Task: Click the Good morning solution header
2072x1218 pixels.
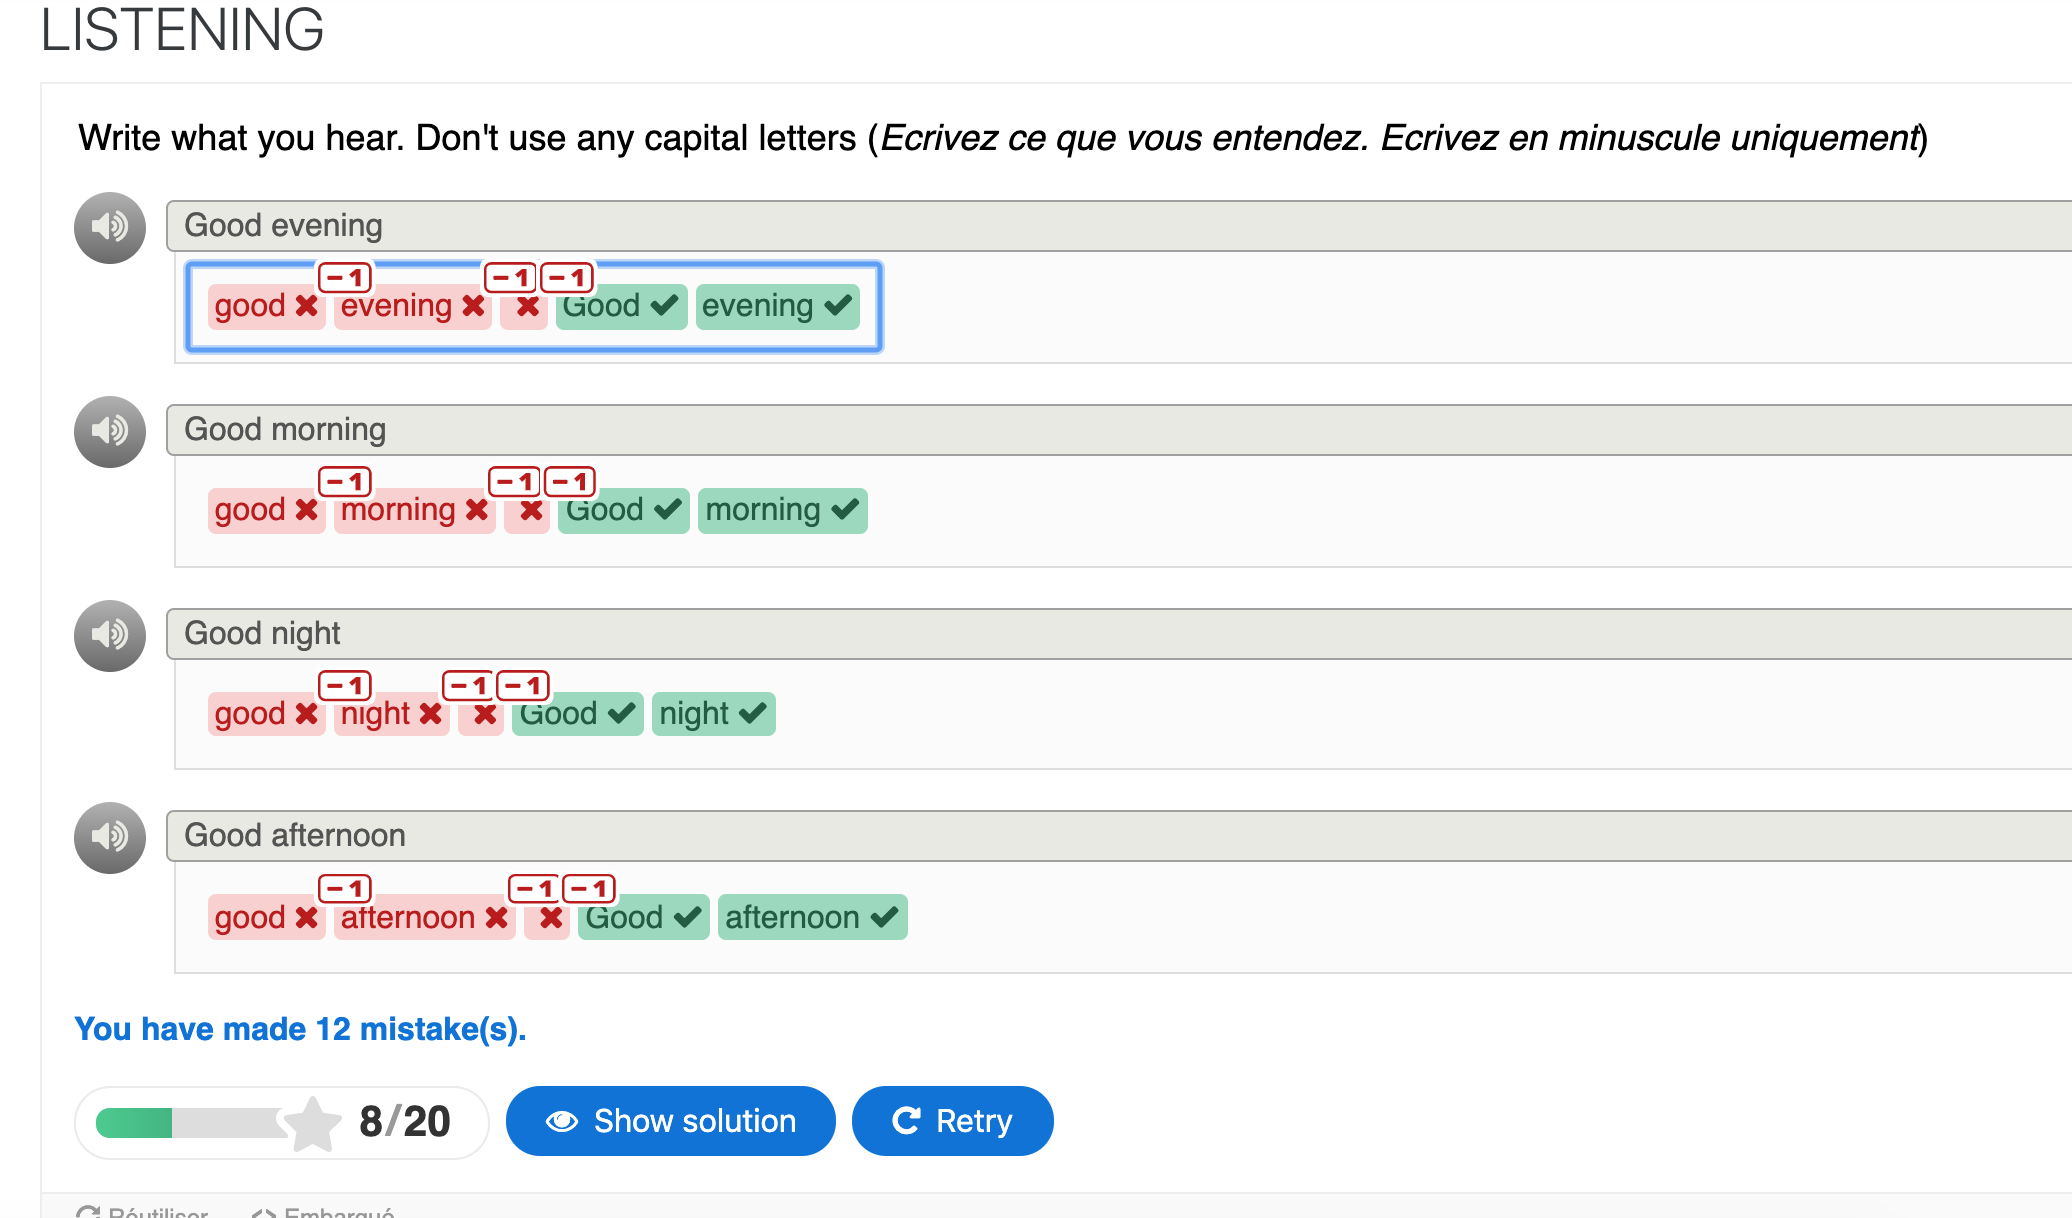Action: (x=1118, y=430)
